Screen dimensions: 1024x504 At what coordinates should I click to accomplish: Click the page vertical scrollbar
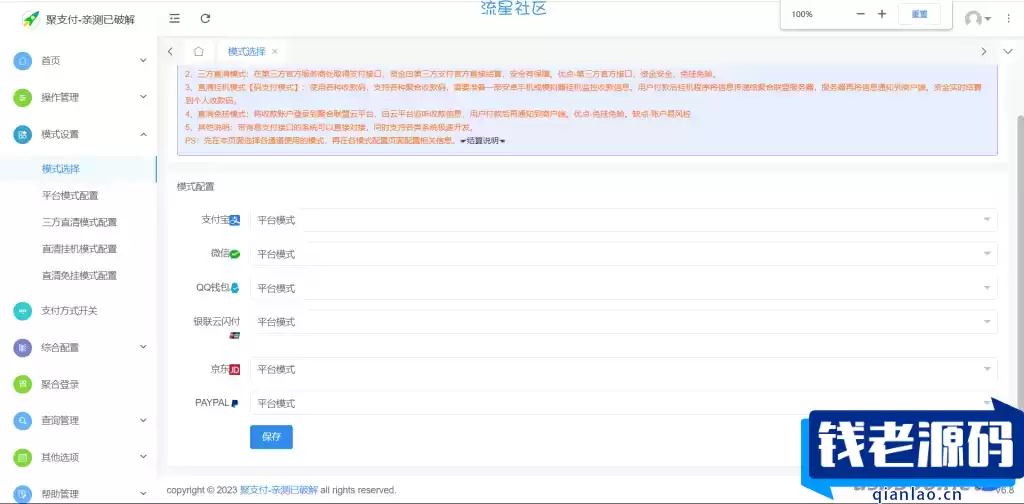[x=1020, y=262]
